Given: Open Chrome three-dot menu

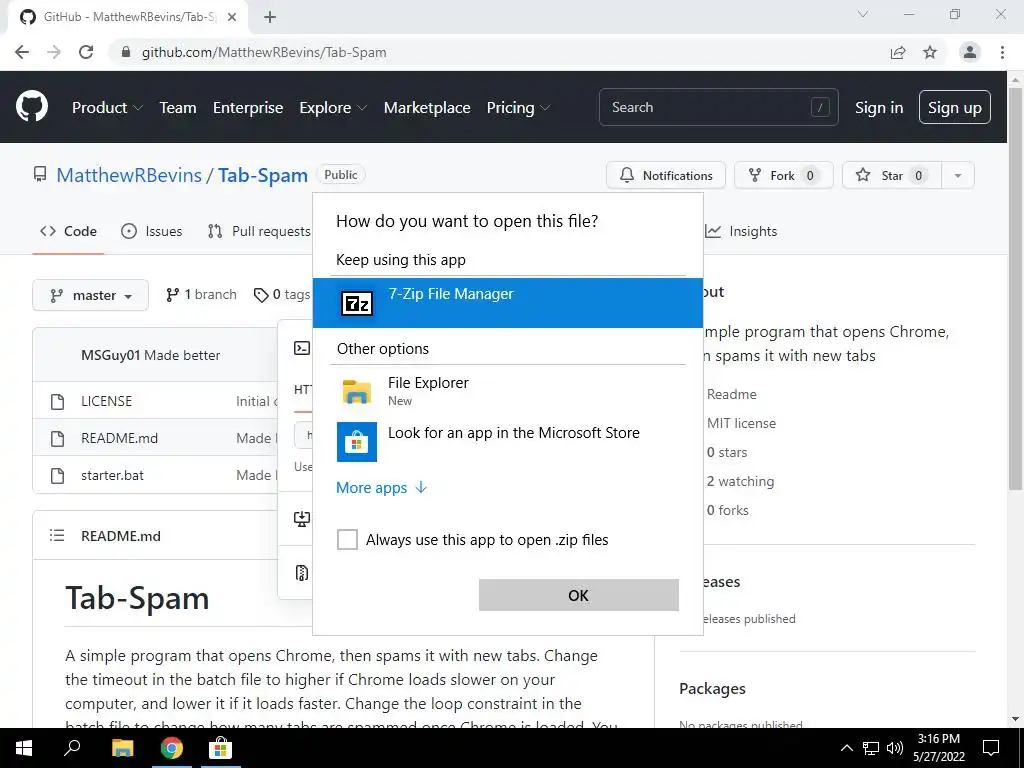Looking at the screenshot, I should (1002, 52).
